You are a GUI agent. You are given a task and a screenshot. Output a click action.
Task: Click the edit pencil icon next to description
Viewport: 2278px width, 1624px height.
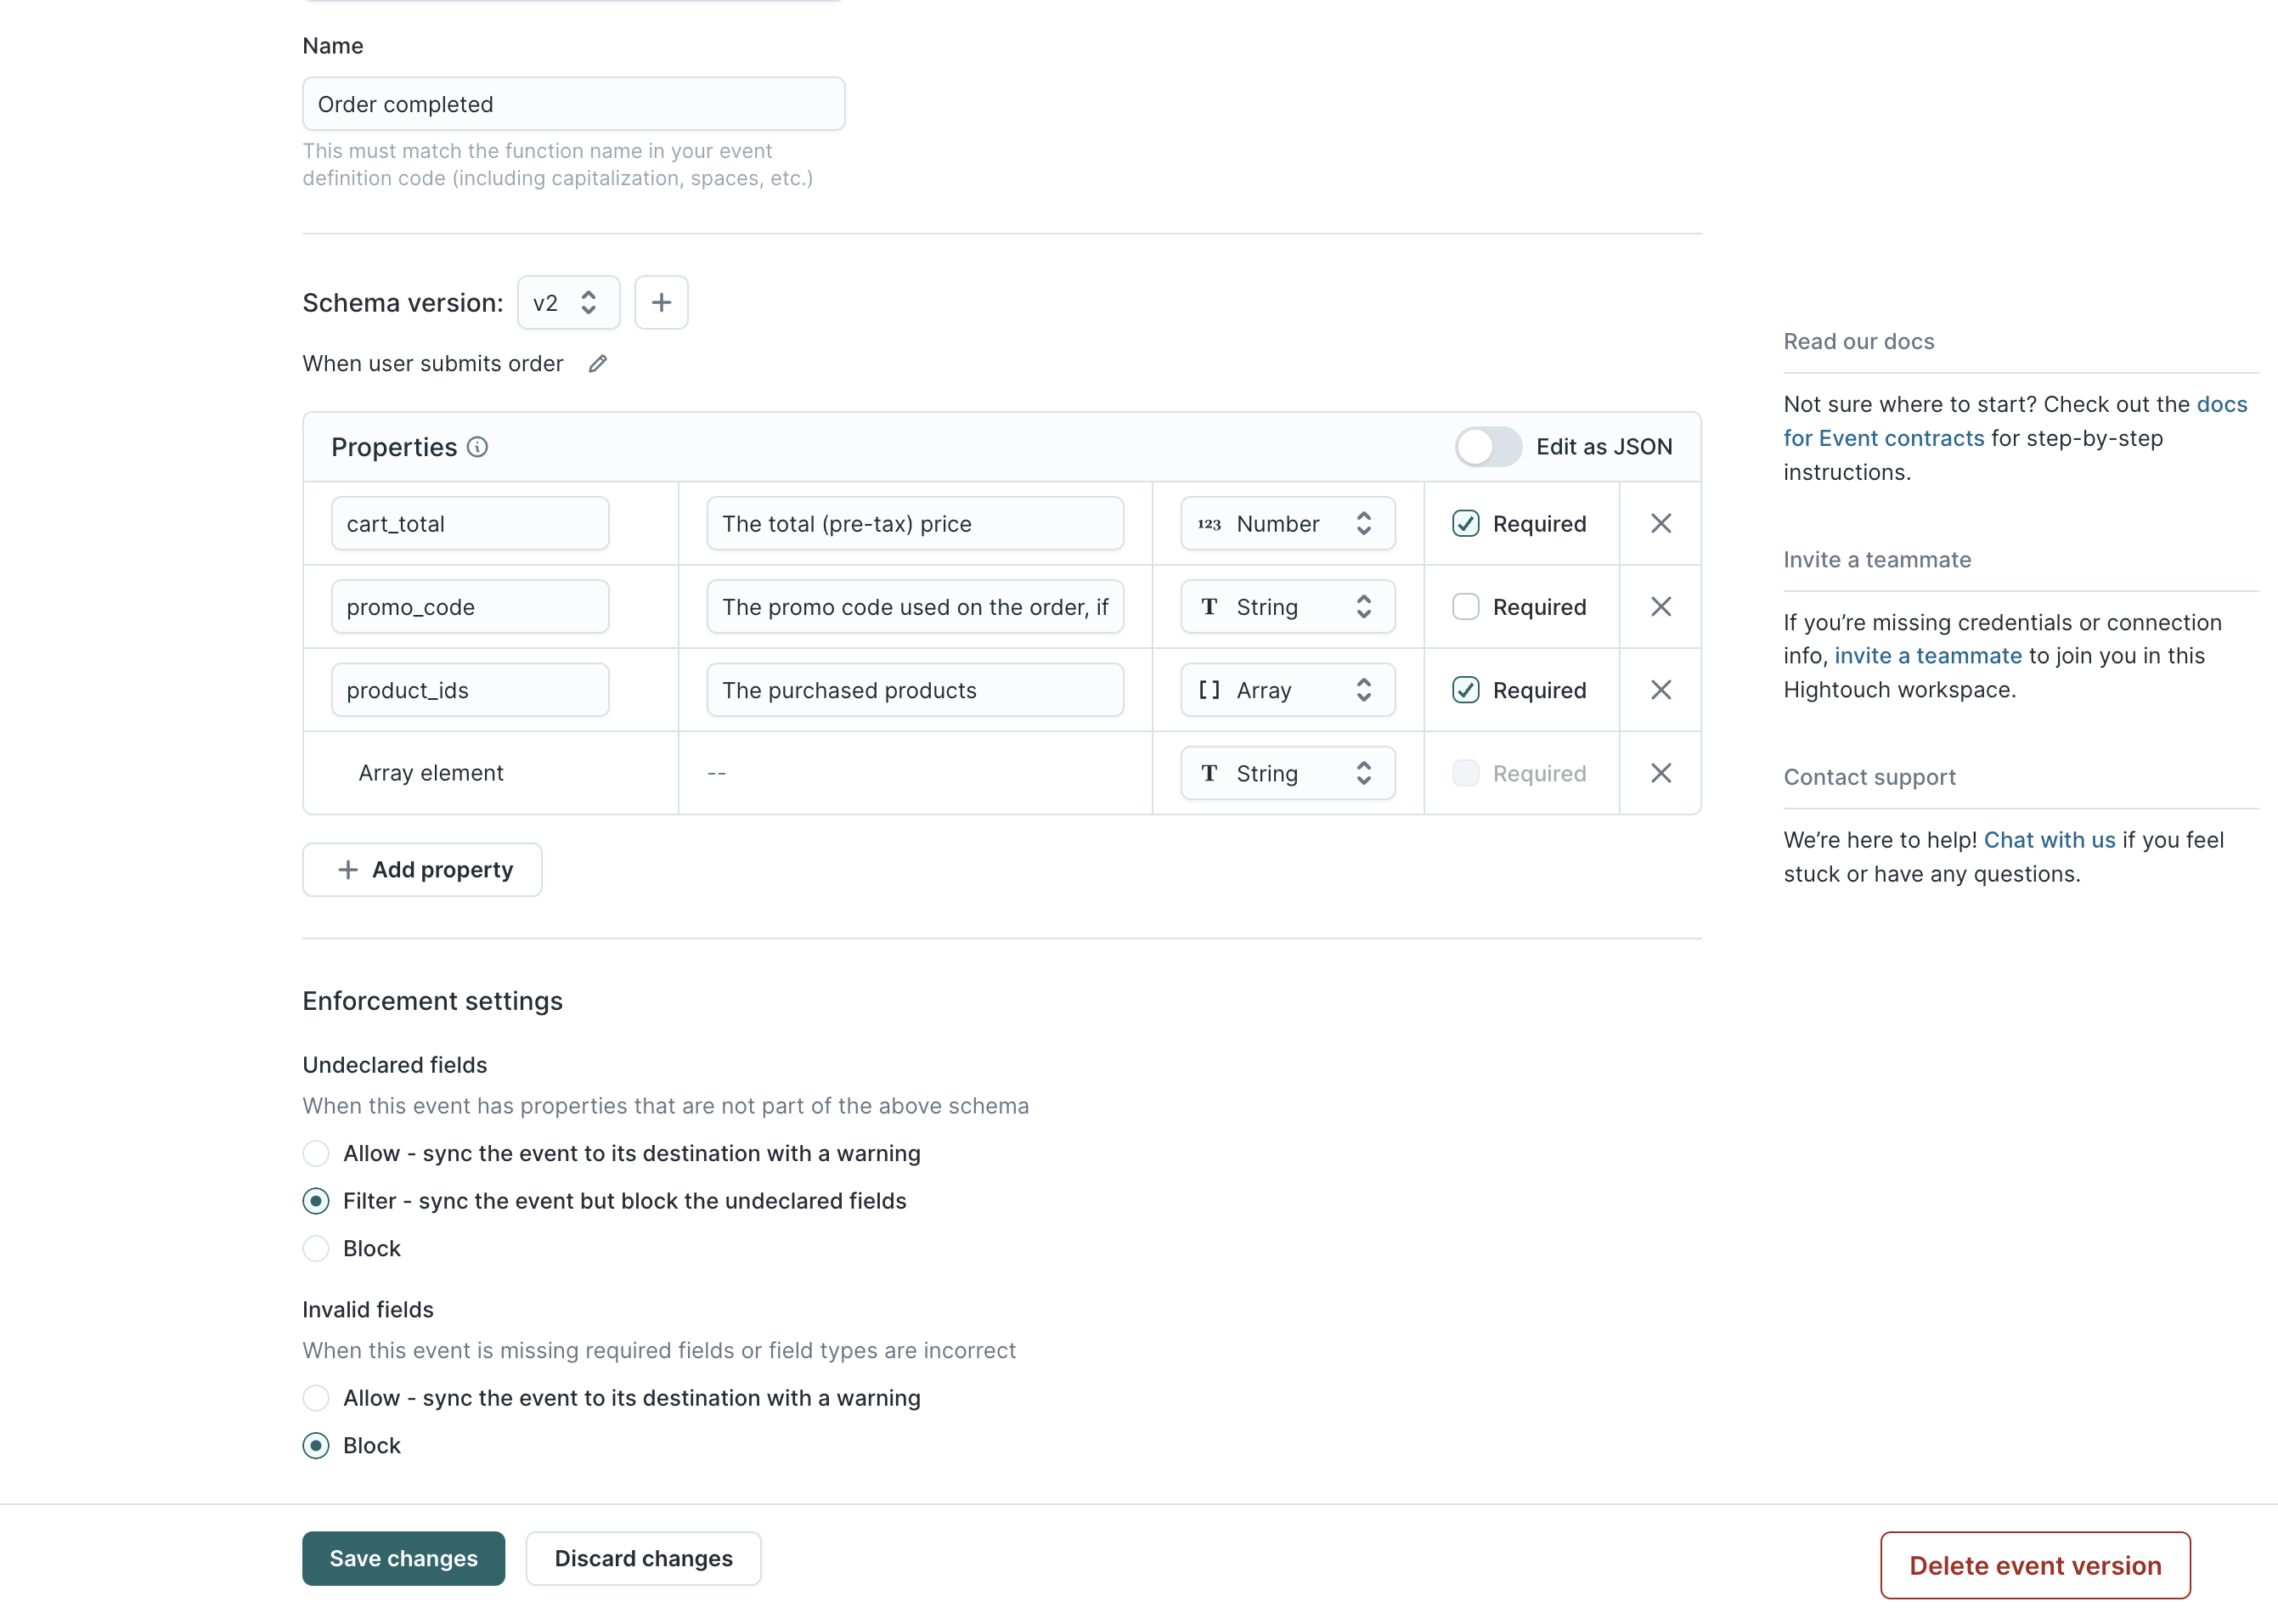[x=598, y=364]
